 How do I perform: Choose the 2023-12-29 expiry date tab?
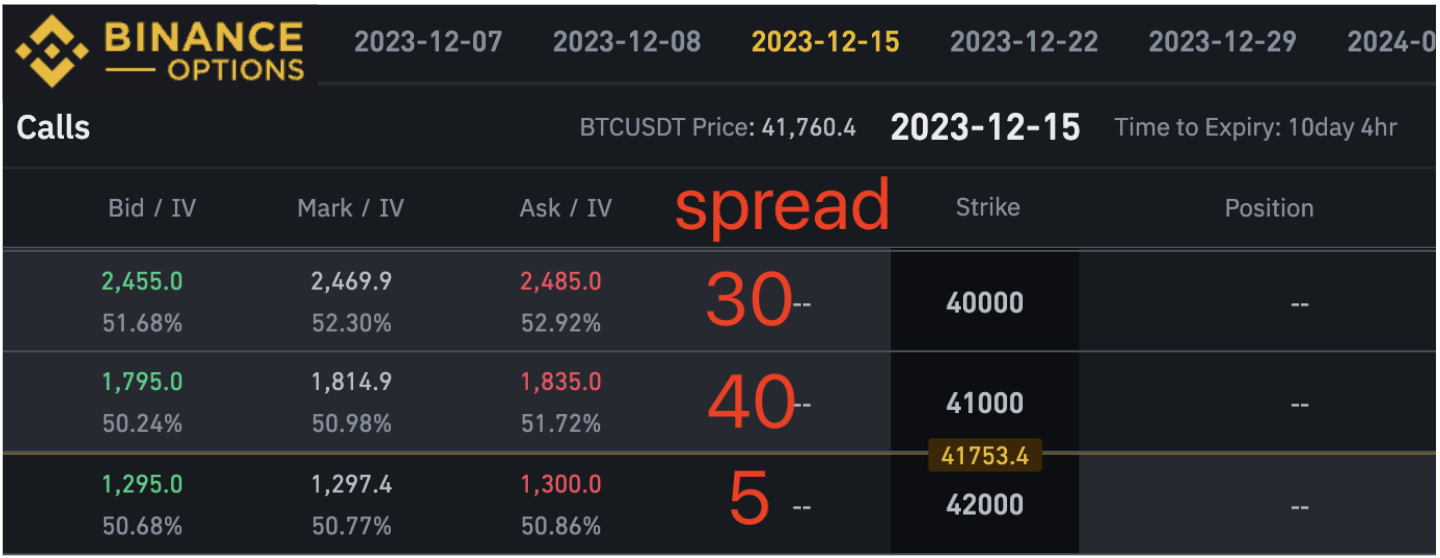coord(1222,42)
